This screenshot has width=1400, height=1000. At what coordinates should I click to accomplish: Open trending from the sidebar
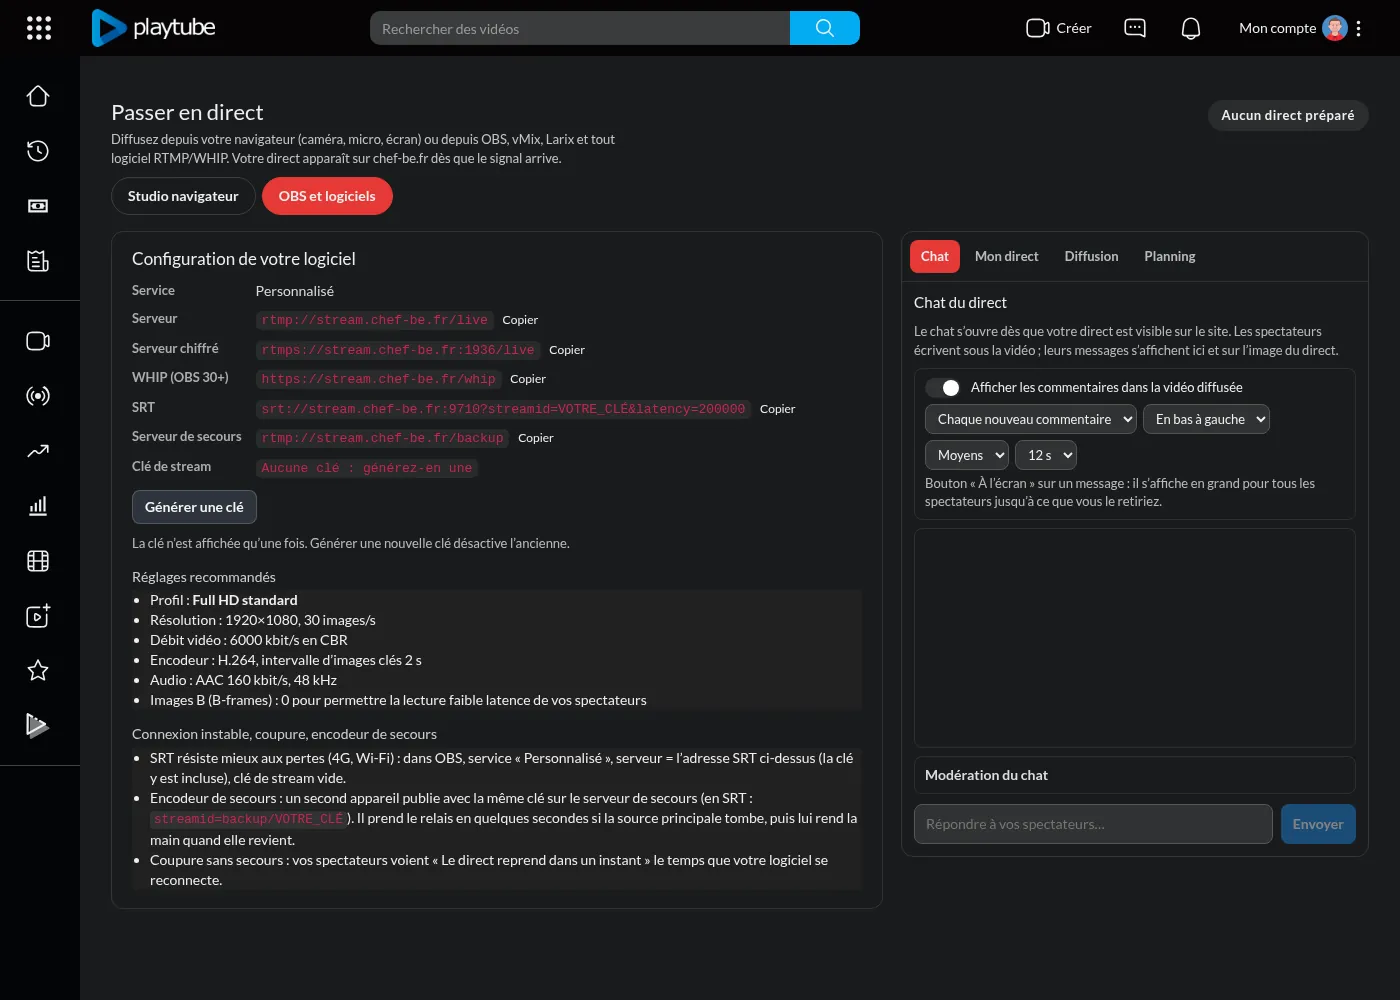tap(38, 451)
